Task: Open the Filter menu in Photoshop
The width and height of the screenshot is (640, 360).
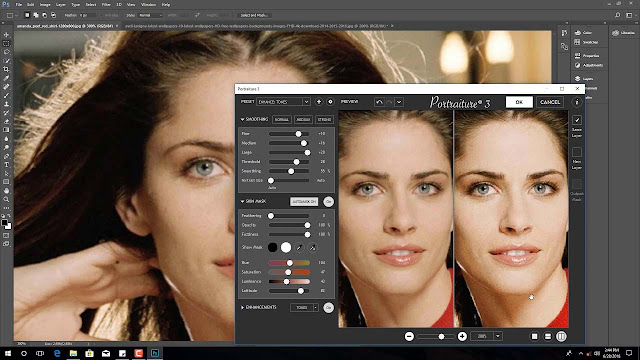Action: tap(106, 4)
